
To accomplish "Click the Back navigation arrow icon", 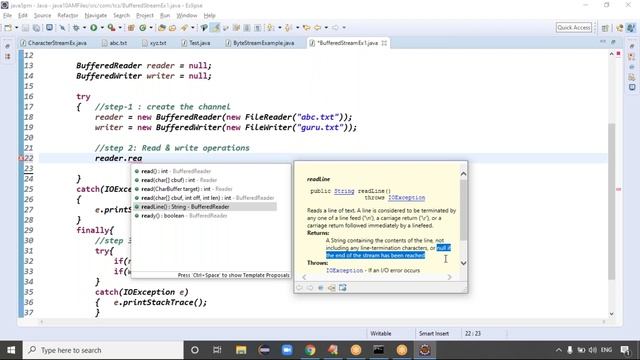I will (317, 28).
